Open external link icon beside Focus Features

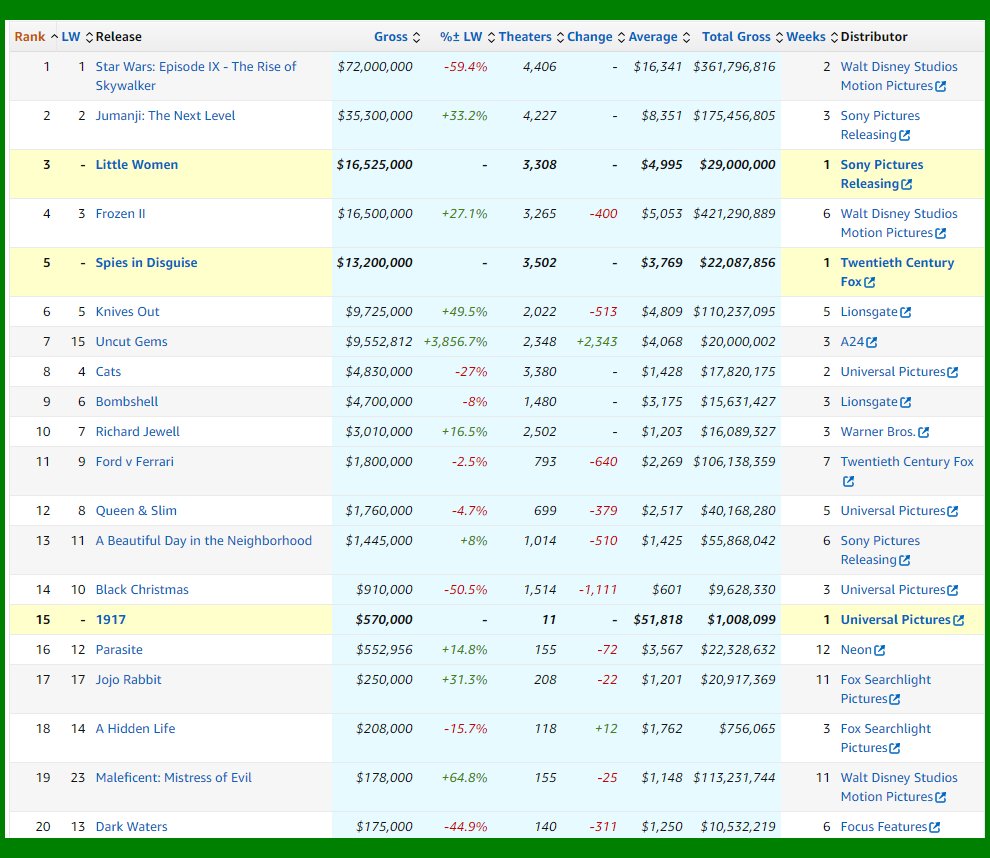pyautogui.click(x=934, y=827)
